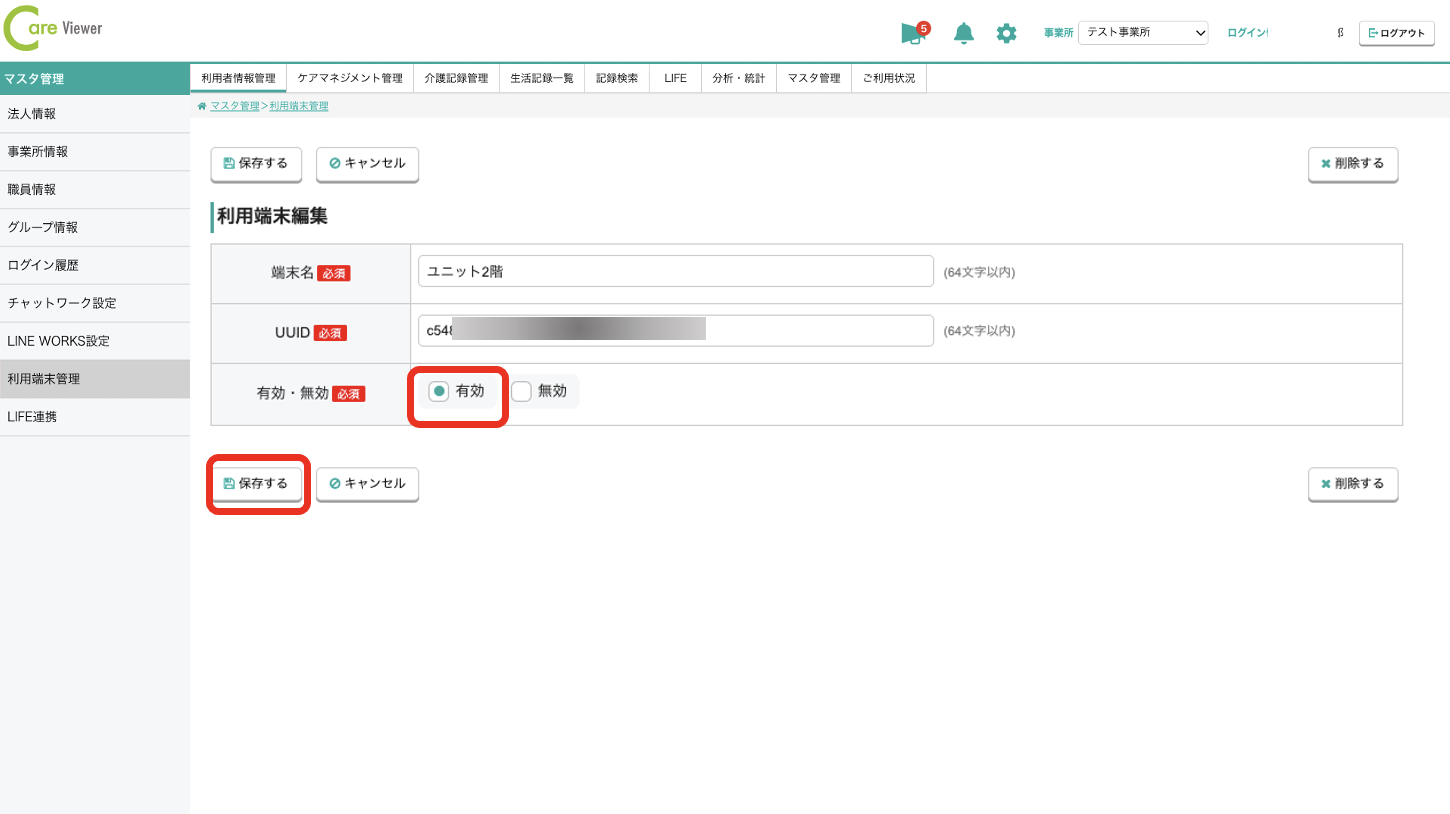This screenshot has height=814, width=1450.
Task: Click the UUID input field
Action: 675,331
